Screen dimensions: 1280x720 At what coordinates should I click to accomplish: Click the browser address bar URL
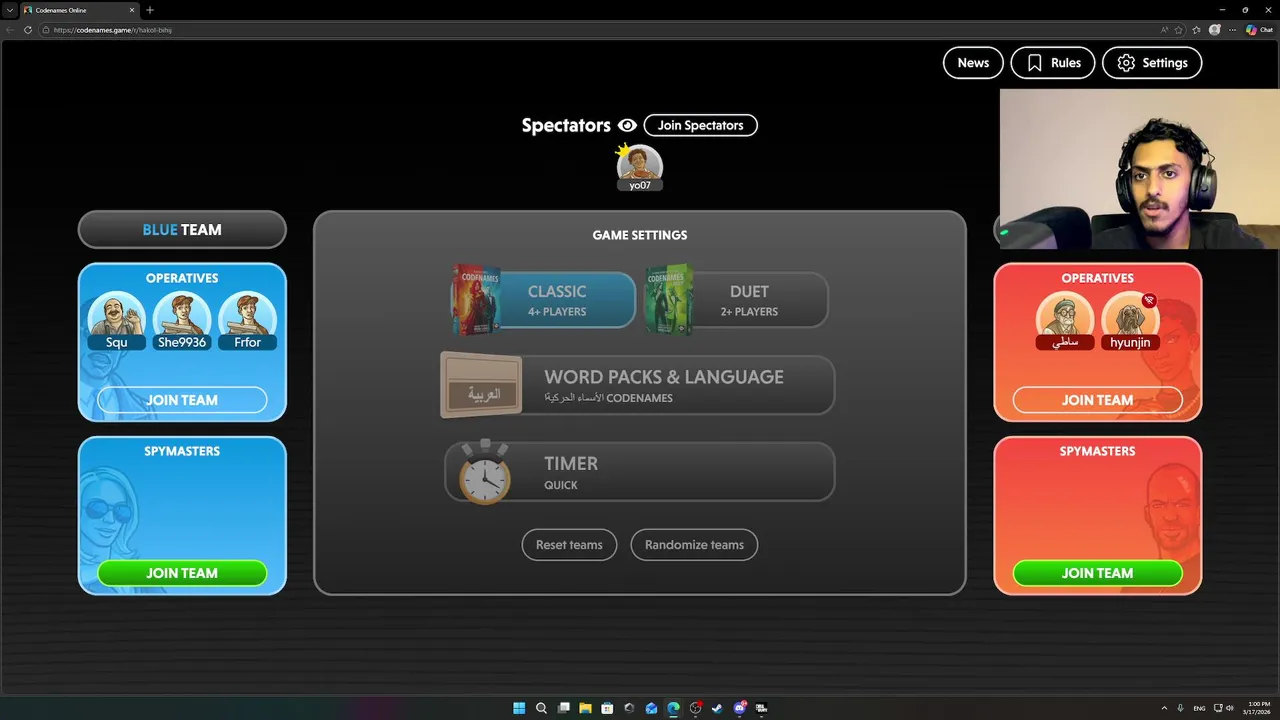pyautogui.click(x=113, y=30)
